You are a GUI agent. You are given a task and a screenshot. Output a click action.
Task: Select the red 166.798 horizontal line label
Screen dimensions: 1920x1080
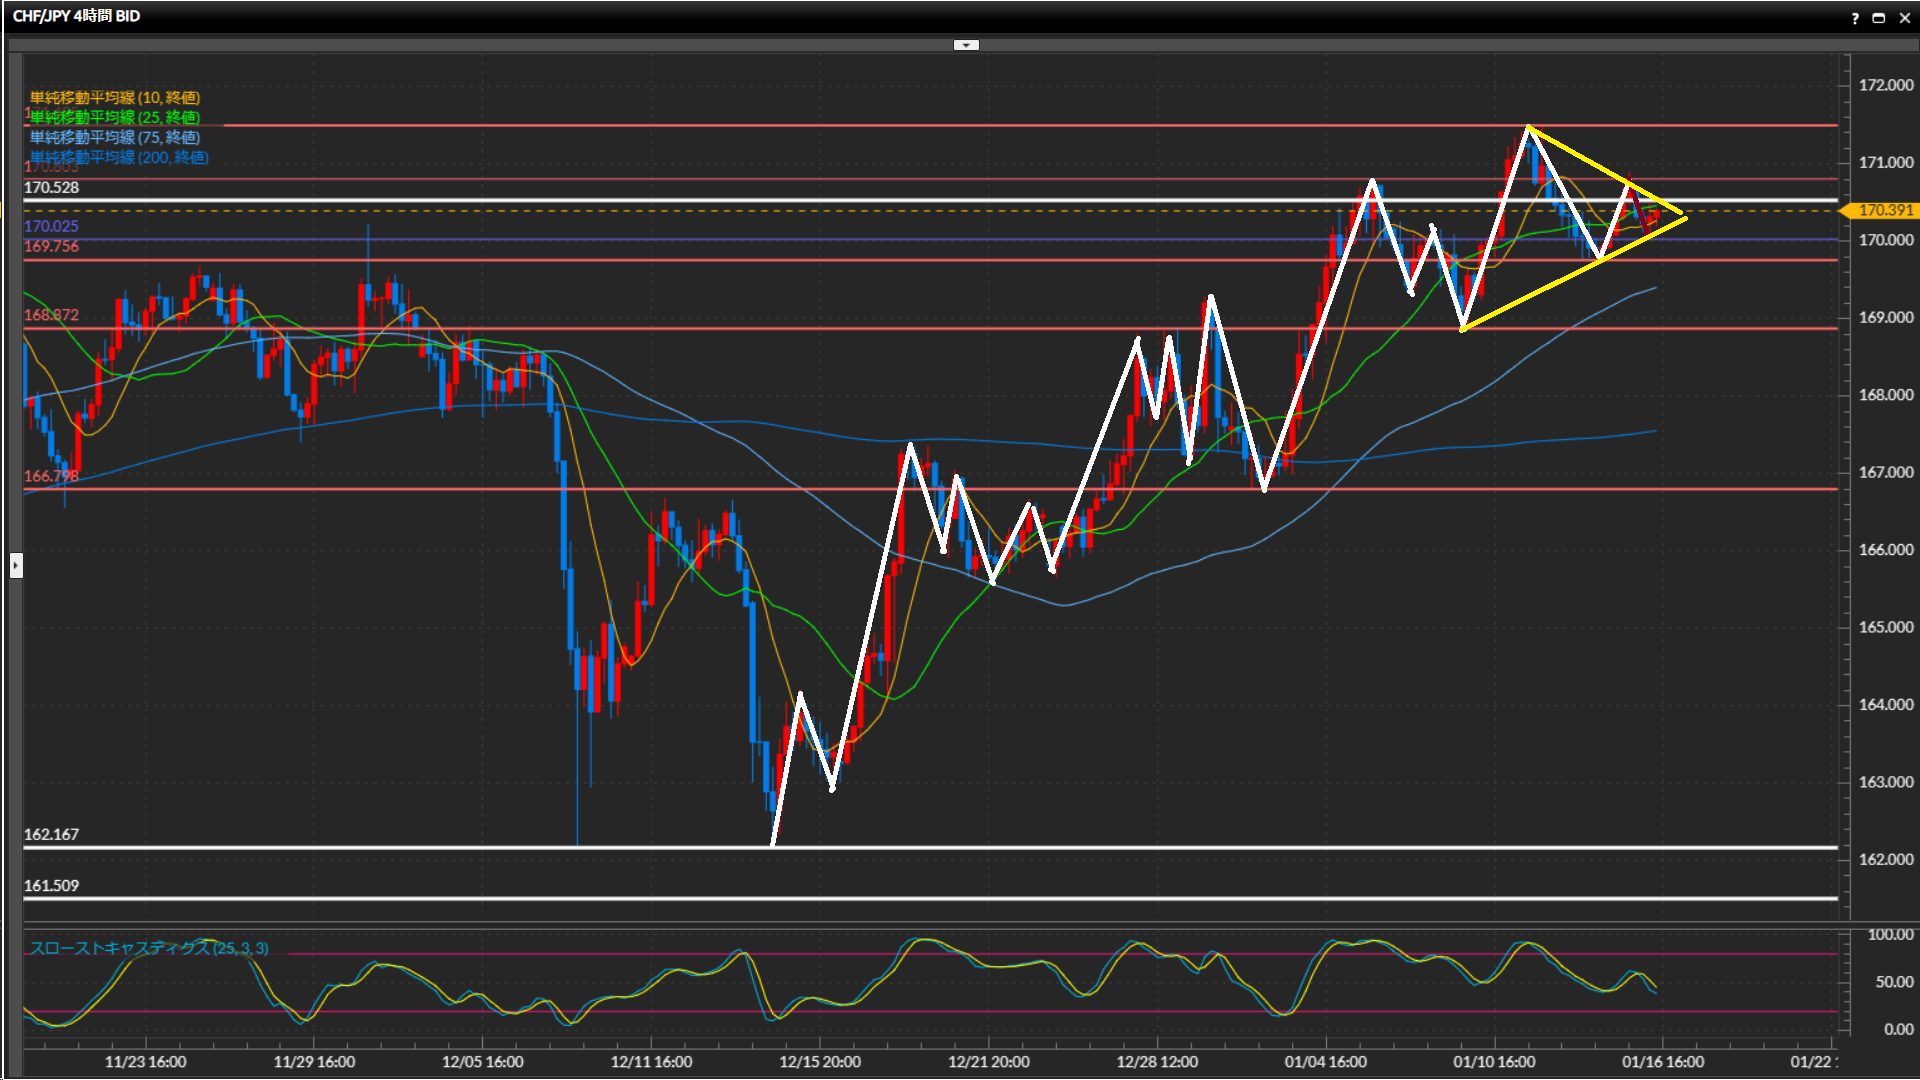coord(51,476)
